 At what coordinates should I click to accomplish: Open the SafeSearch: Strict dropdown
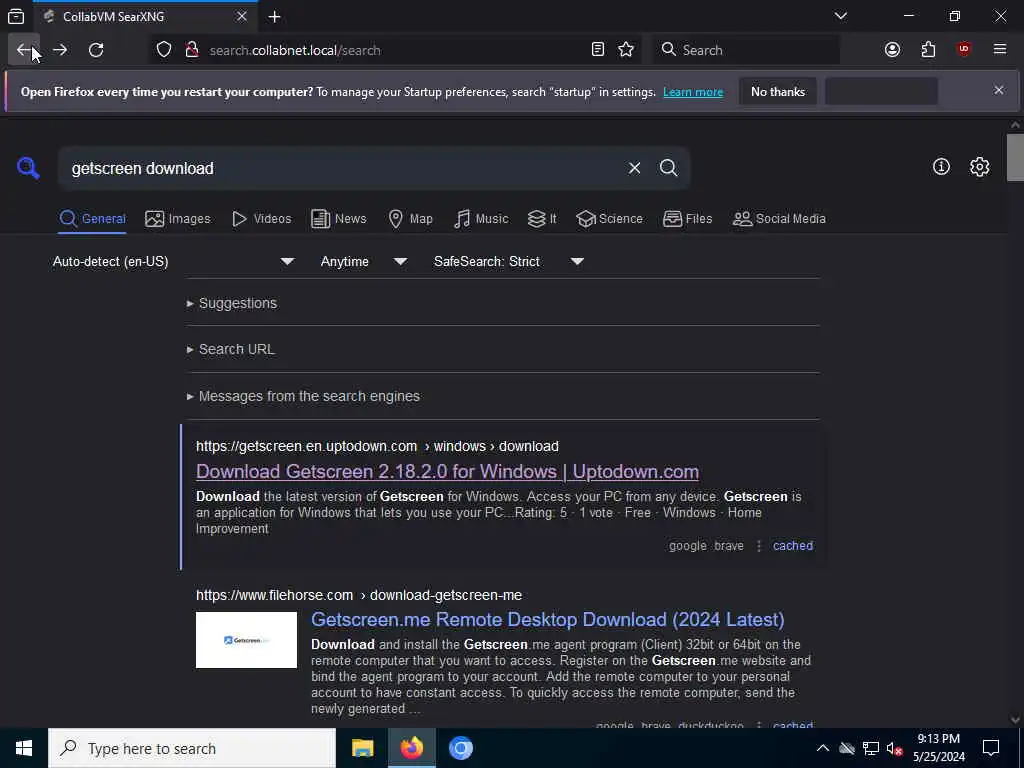(x=509, y=261)
